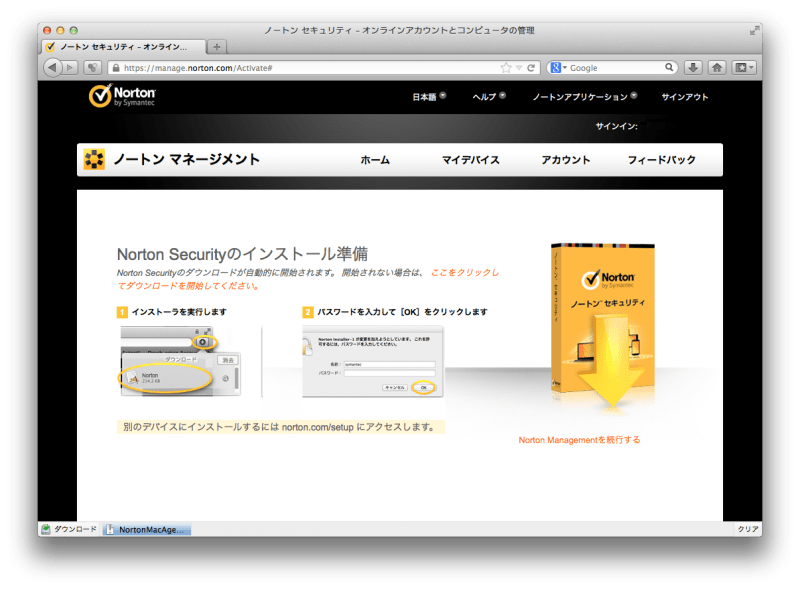Open downloads with the arrow toolbar icon
The width and height of the screenshot is (800, 589).
click(x=693, y=67)
